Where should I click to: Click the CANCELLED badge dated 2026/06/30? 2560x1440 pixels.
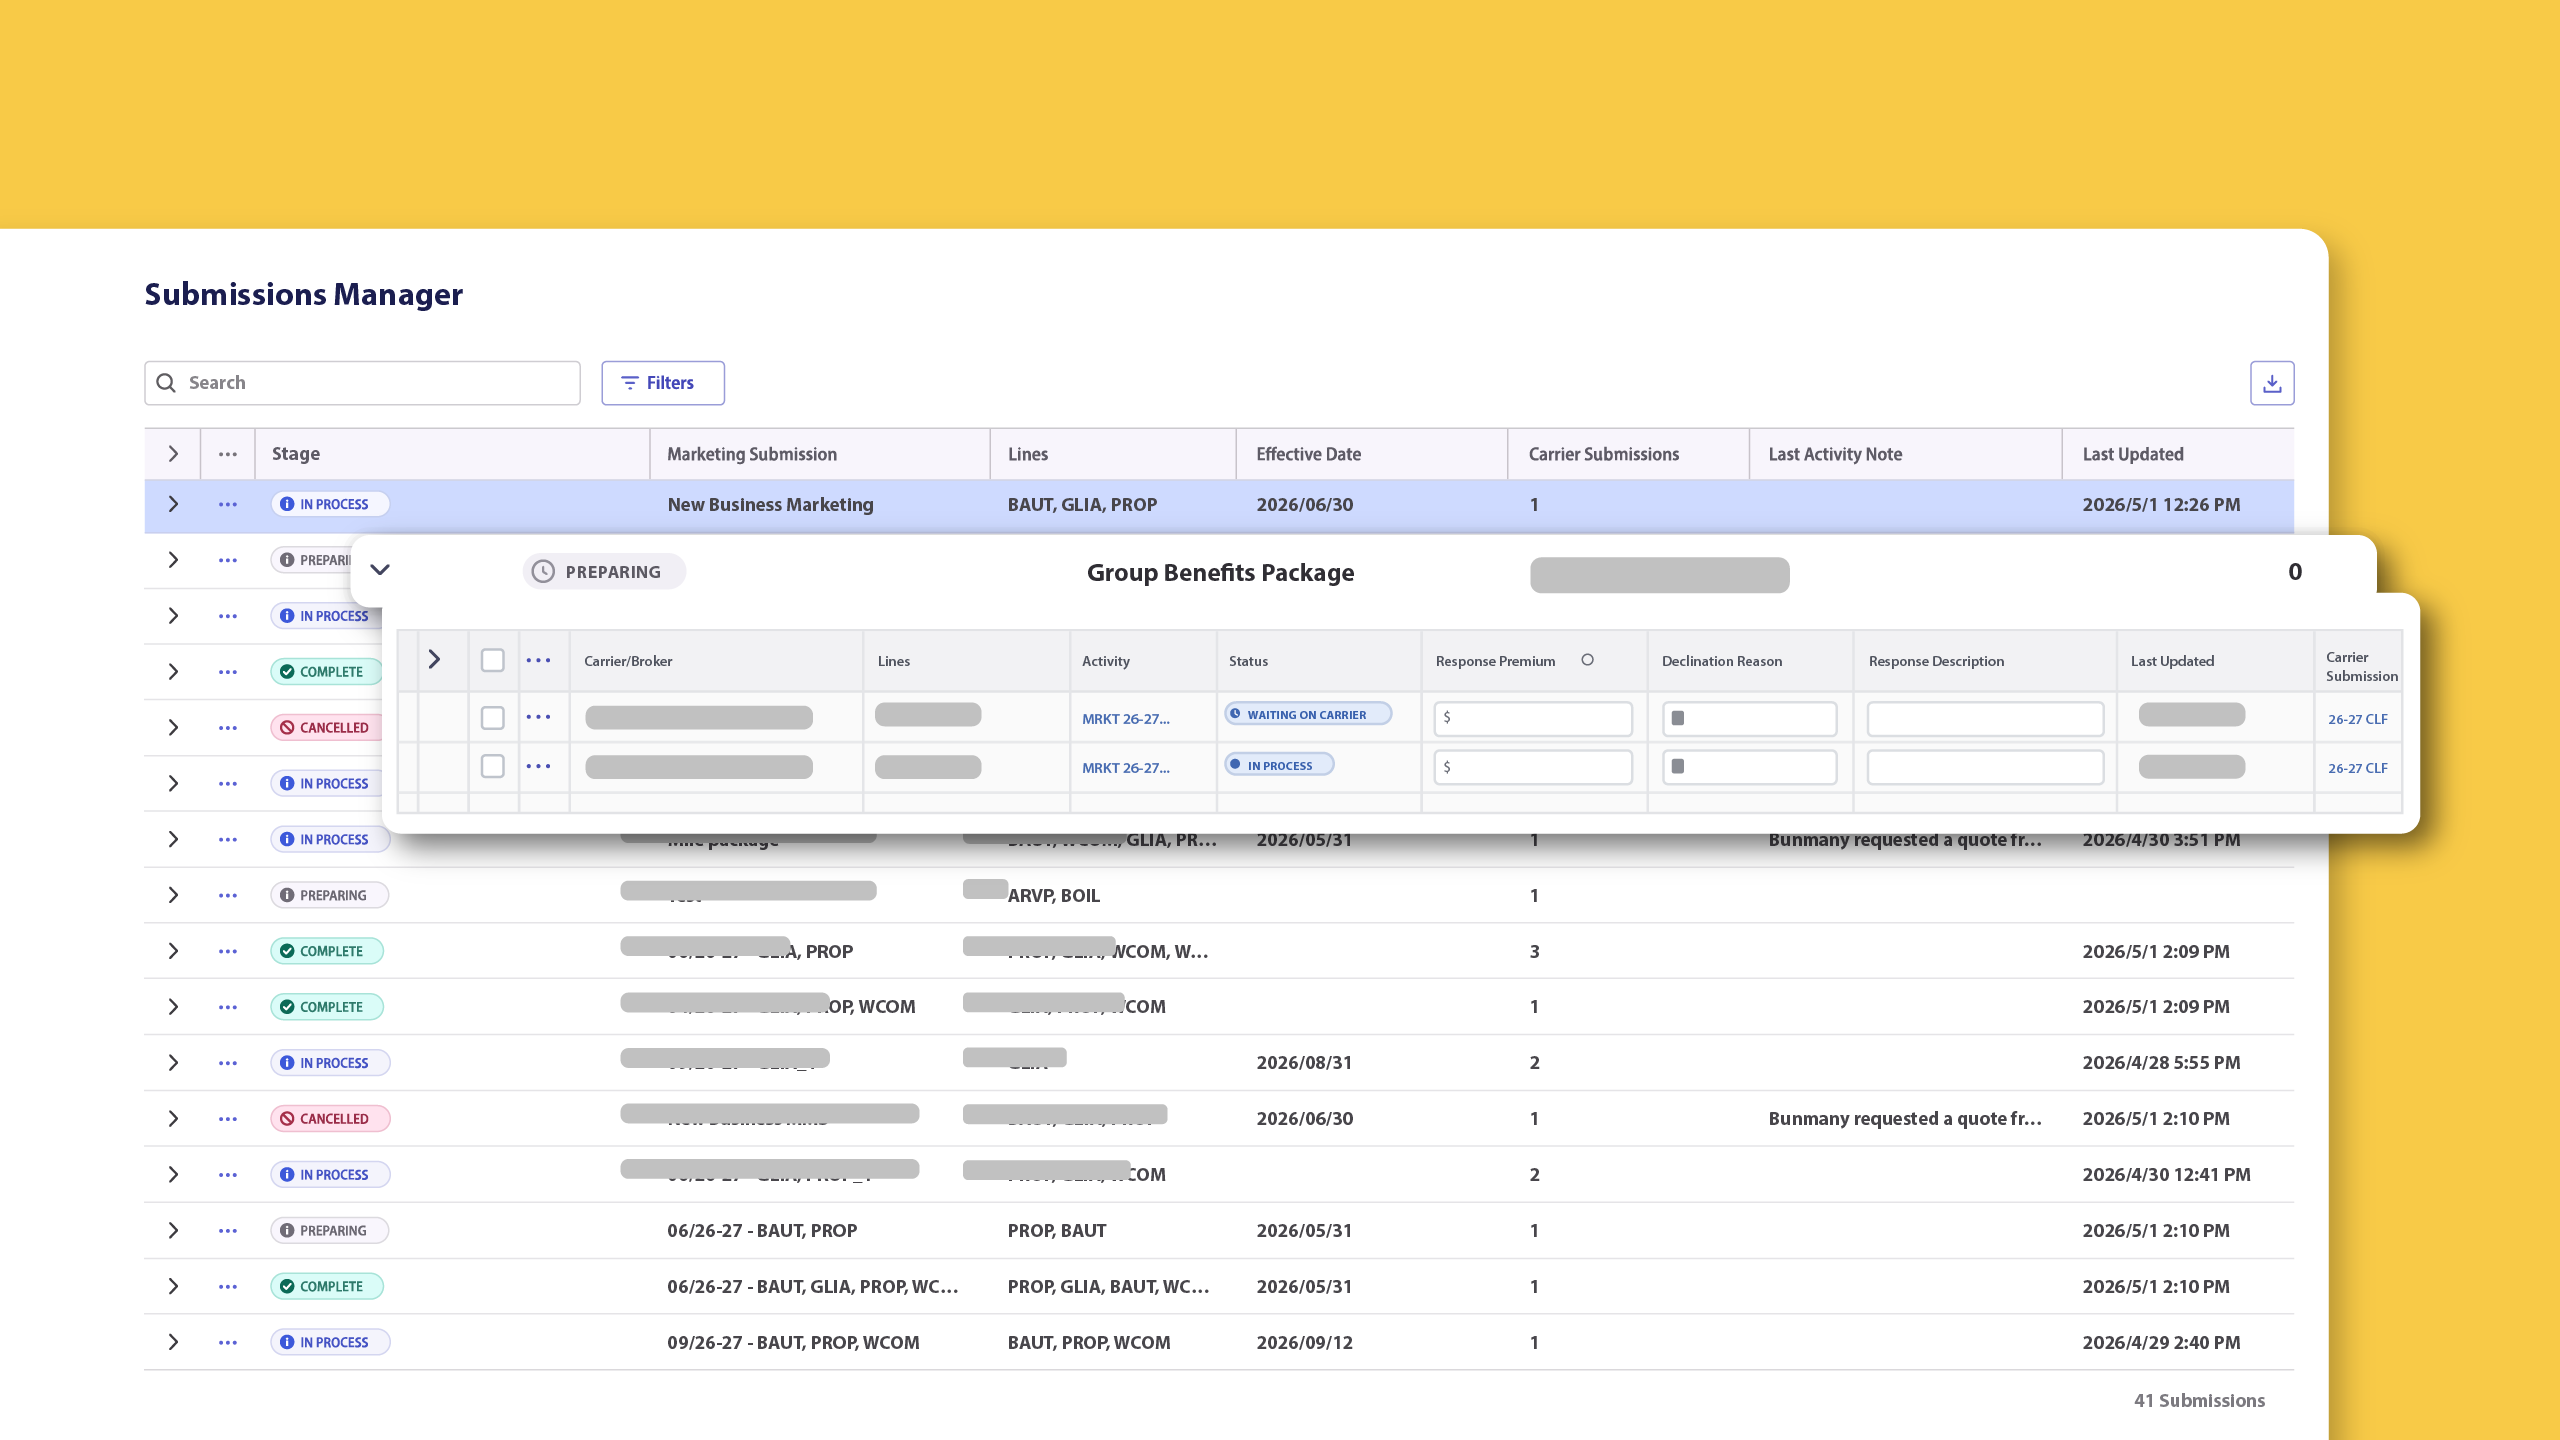pos(330,1119)
